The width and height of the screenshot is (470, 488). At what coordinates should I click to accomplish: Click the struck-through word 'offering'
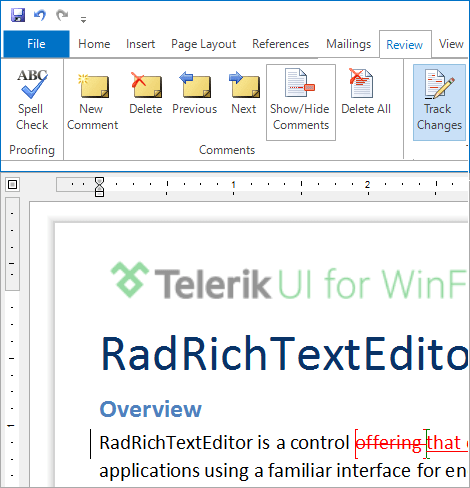pos(390,443)
